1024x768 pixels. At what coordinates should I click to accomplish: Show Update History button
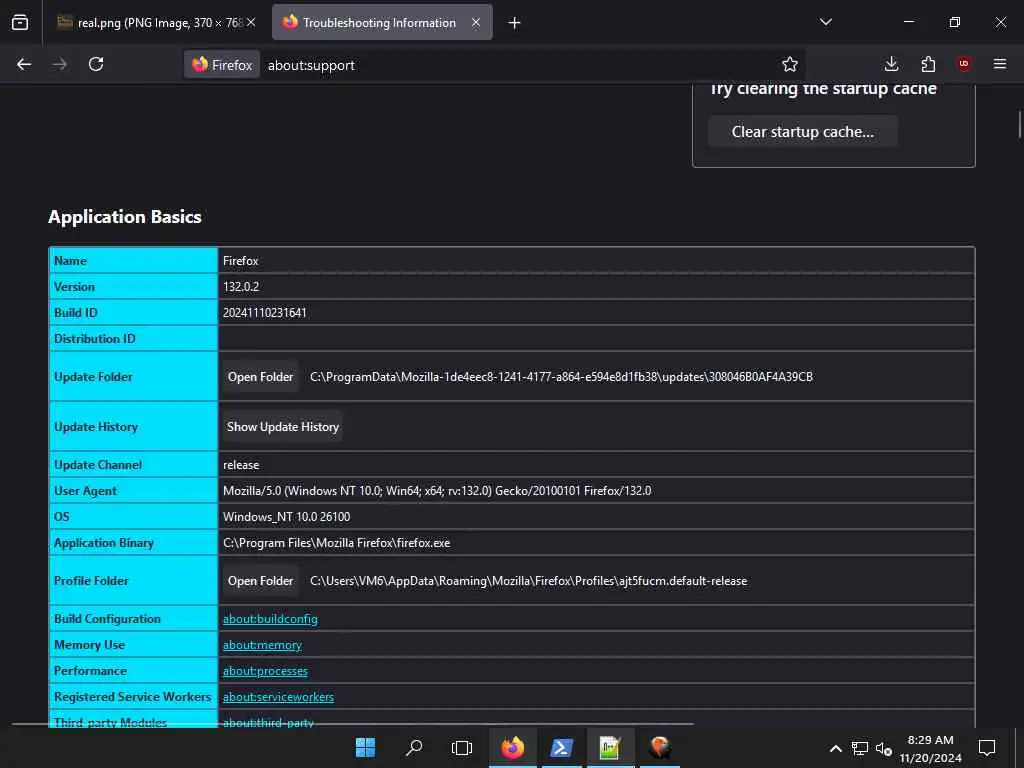point(283,427)
